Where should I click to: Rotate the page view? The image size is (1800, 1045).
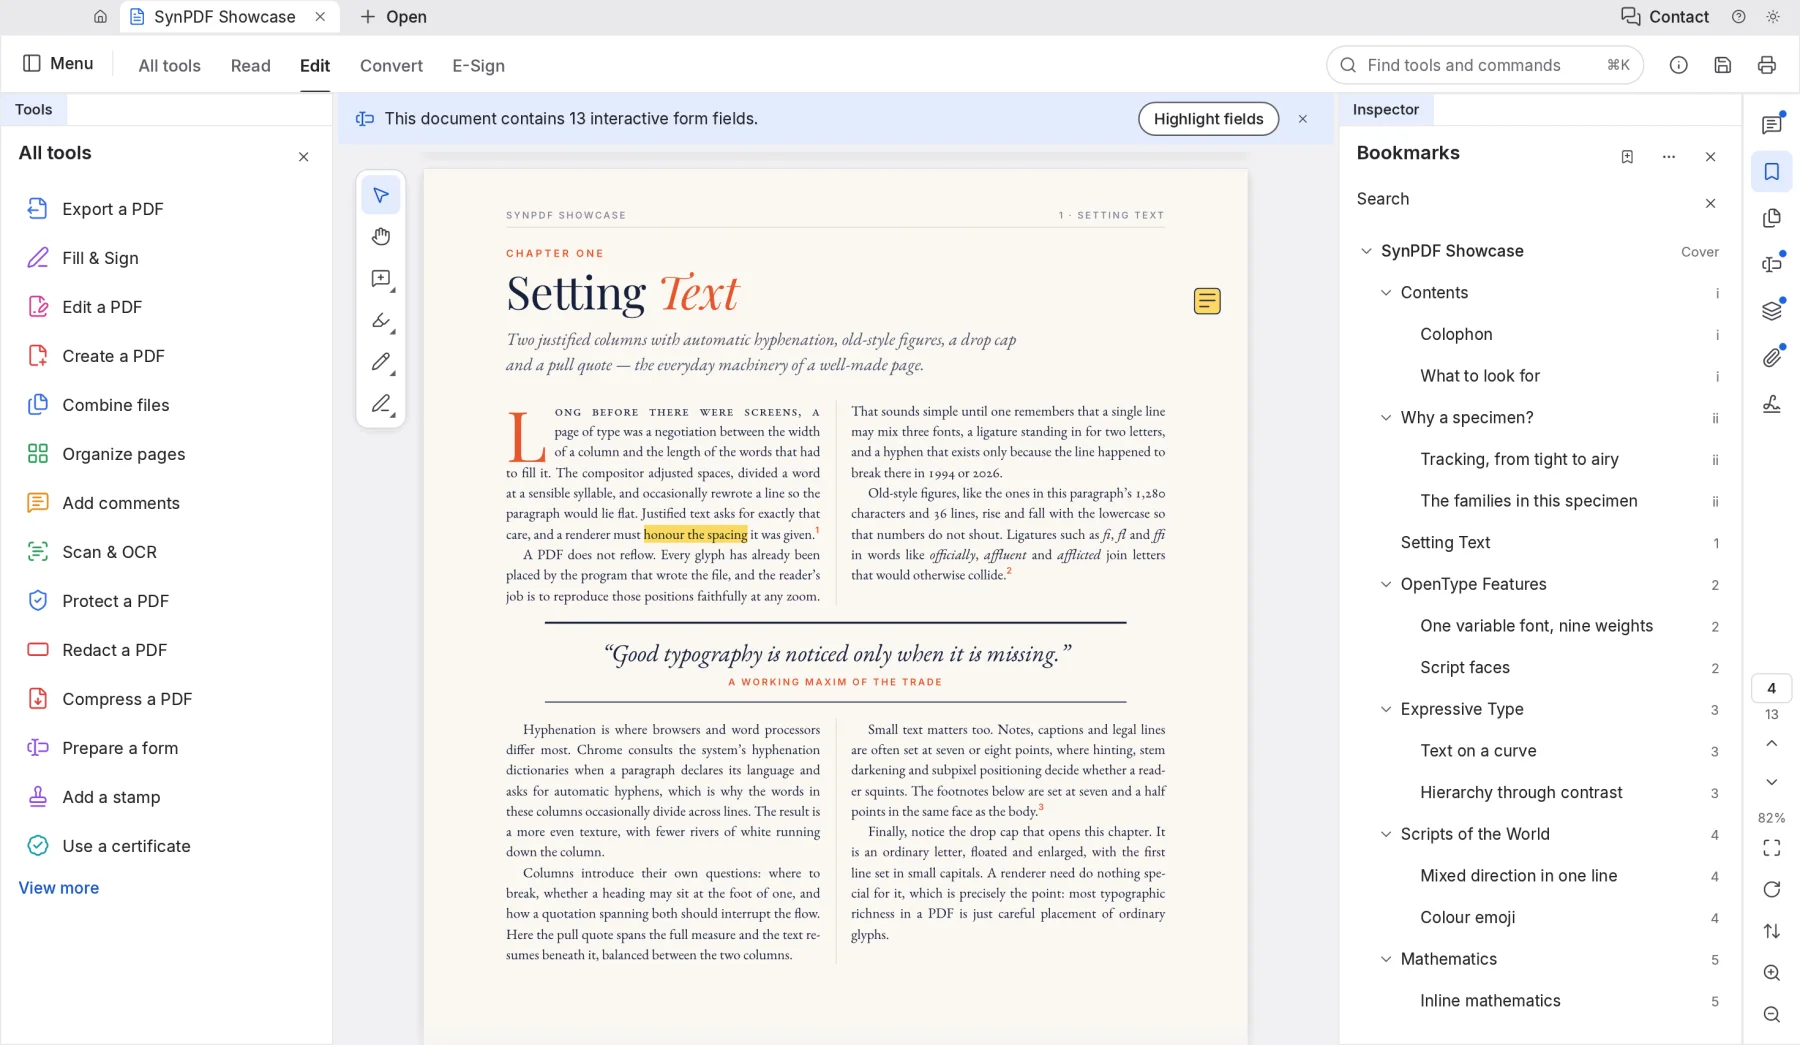(1771, 890)
